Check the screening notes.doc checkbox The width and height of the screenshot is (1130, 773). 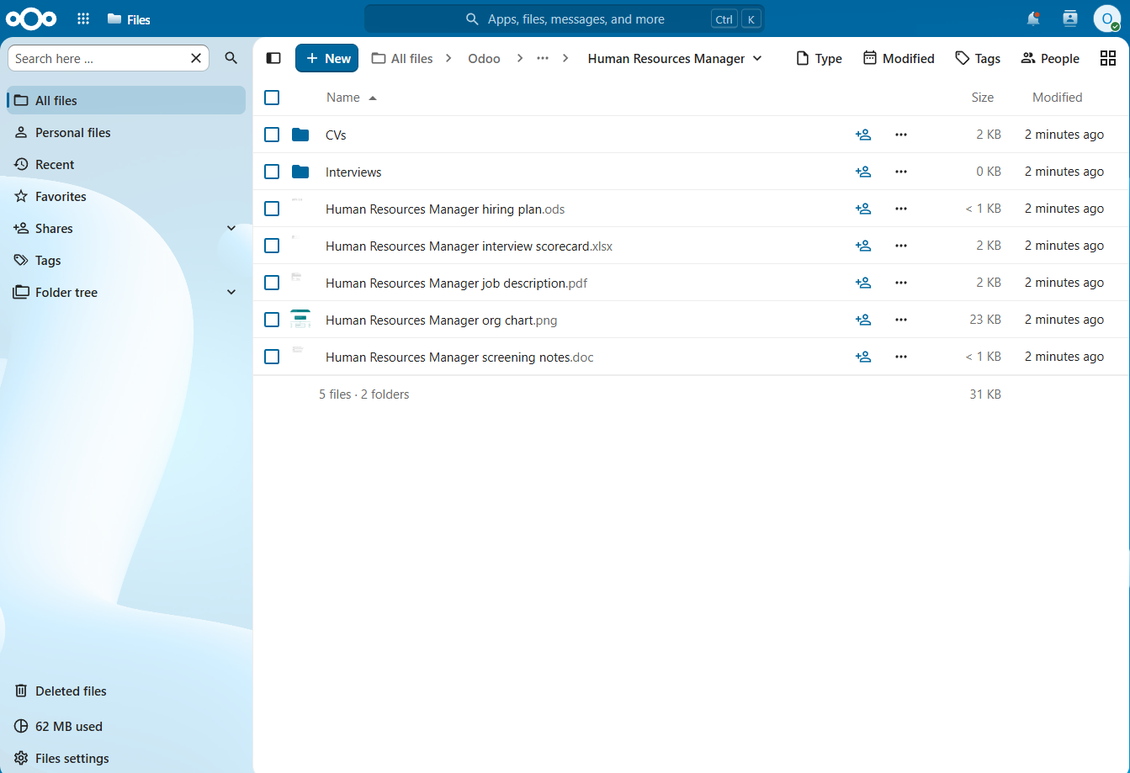[x=272, y=357]
